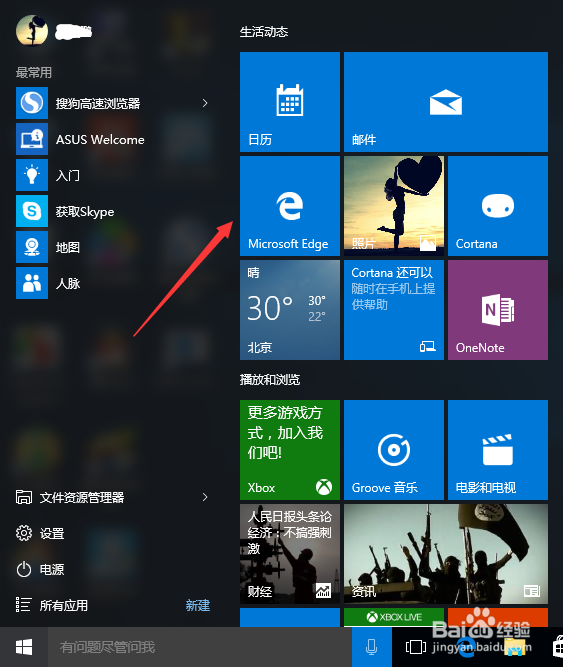Open 电影和电视 tile
563x667 pixels.
coord(498,450)
